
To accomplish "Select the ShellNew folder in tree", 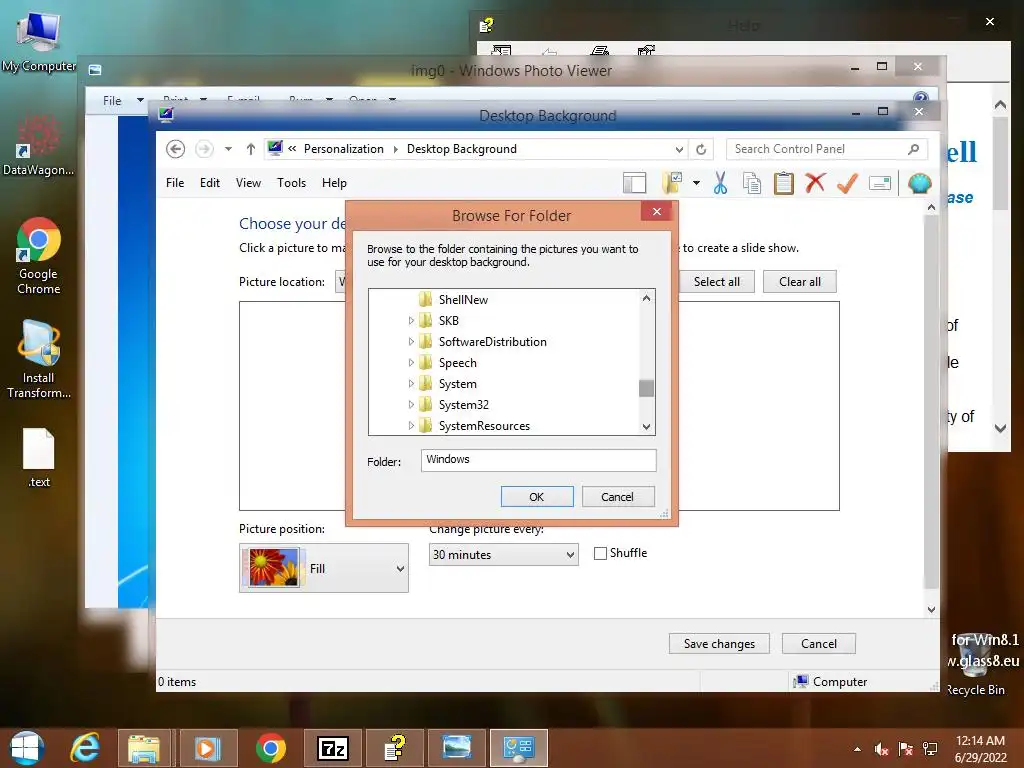I will (462, 300).
